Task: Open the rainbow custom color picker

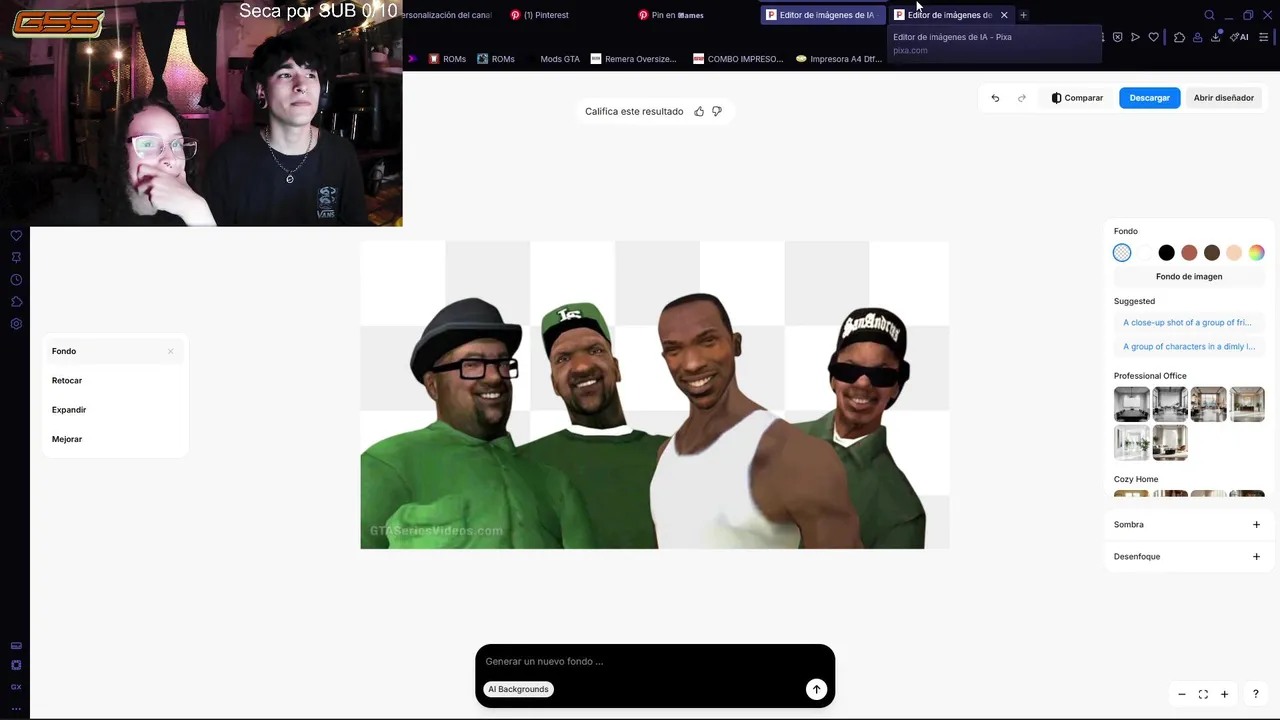Action: 1256,253
